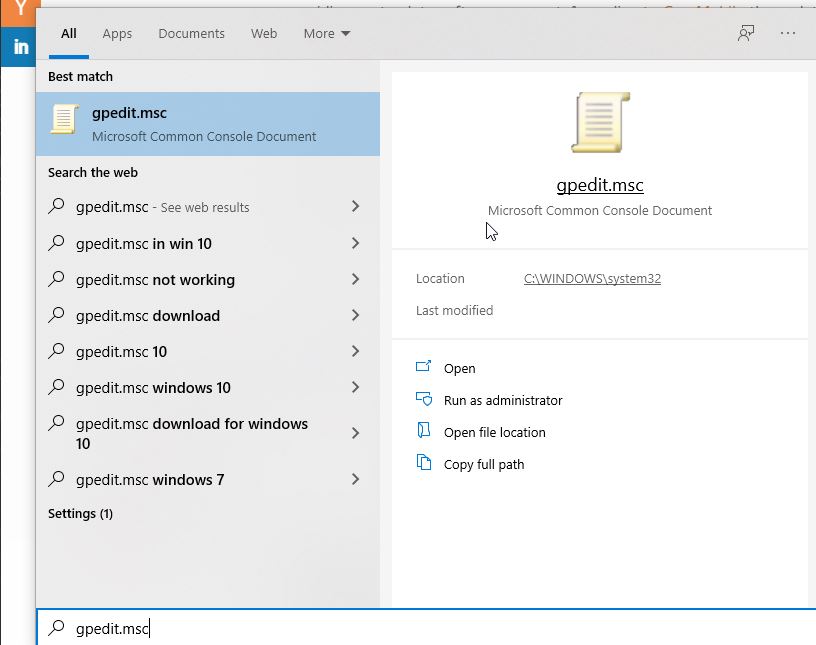
Task: Click the Open icon in the actions list
Action: (424, 367)
